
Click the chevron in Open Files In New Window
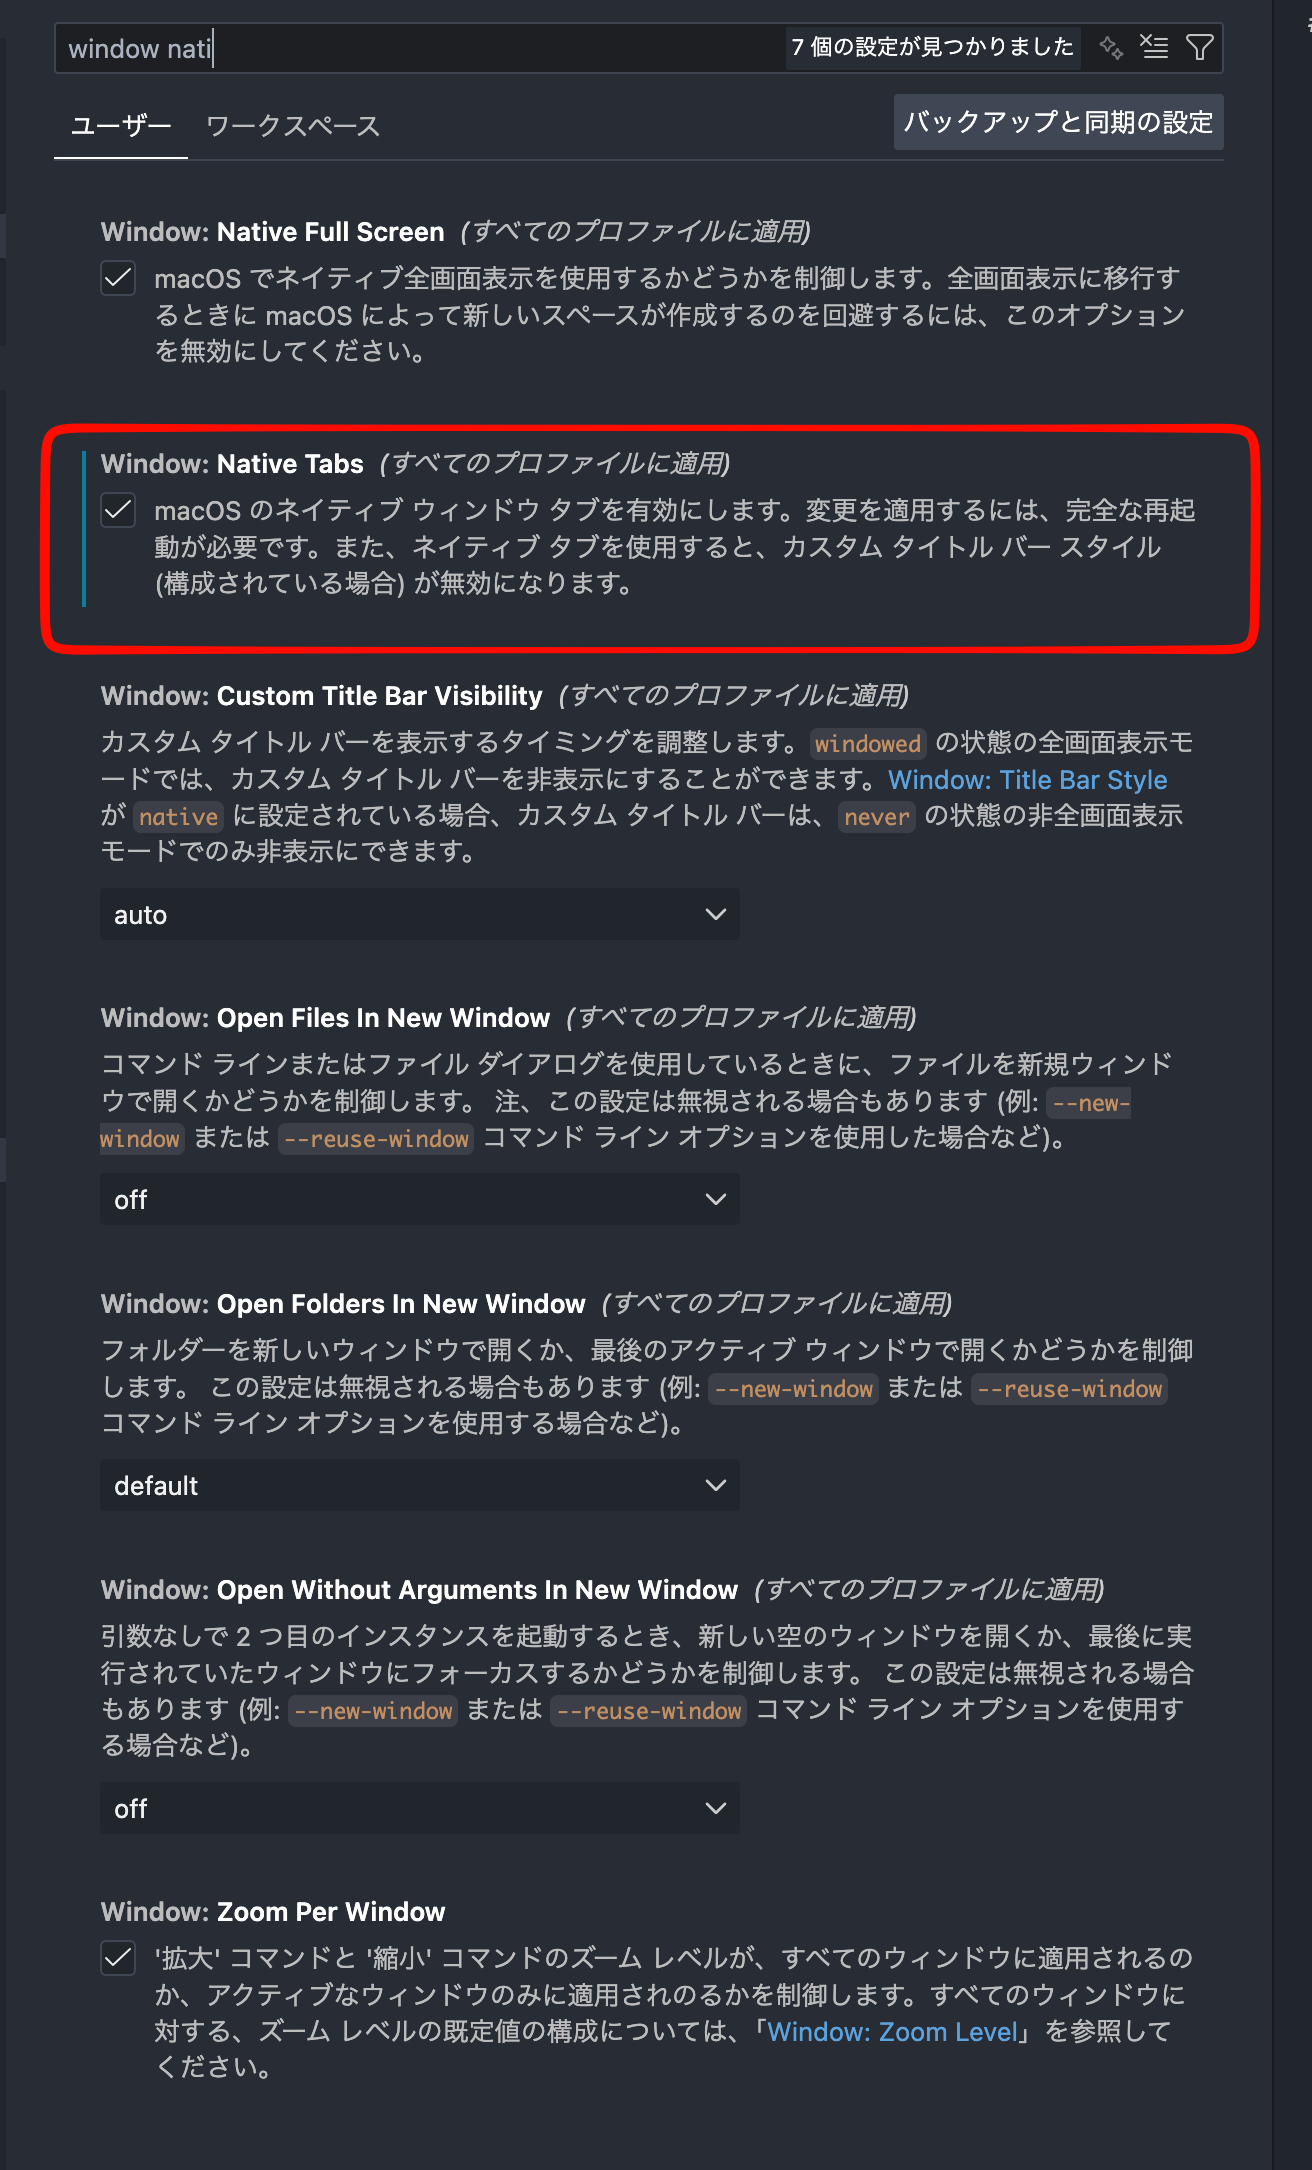(716, 1199)
